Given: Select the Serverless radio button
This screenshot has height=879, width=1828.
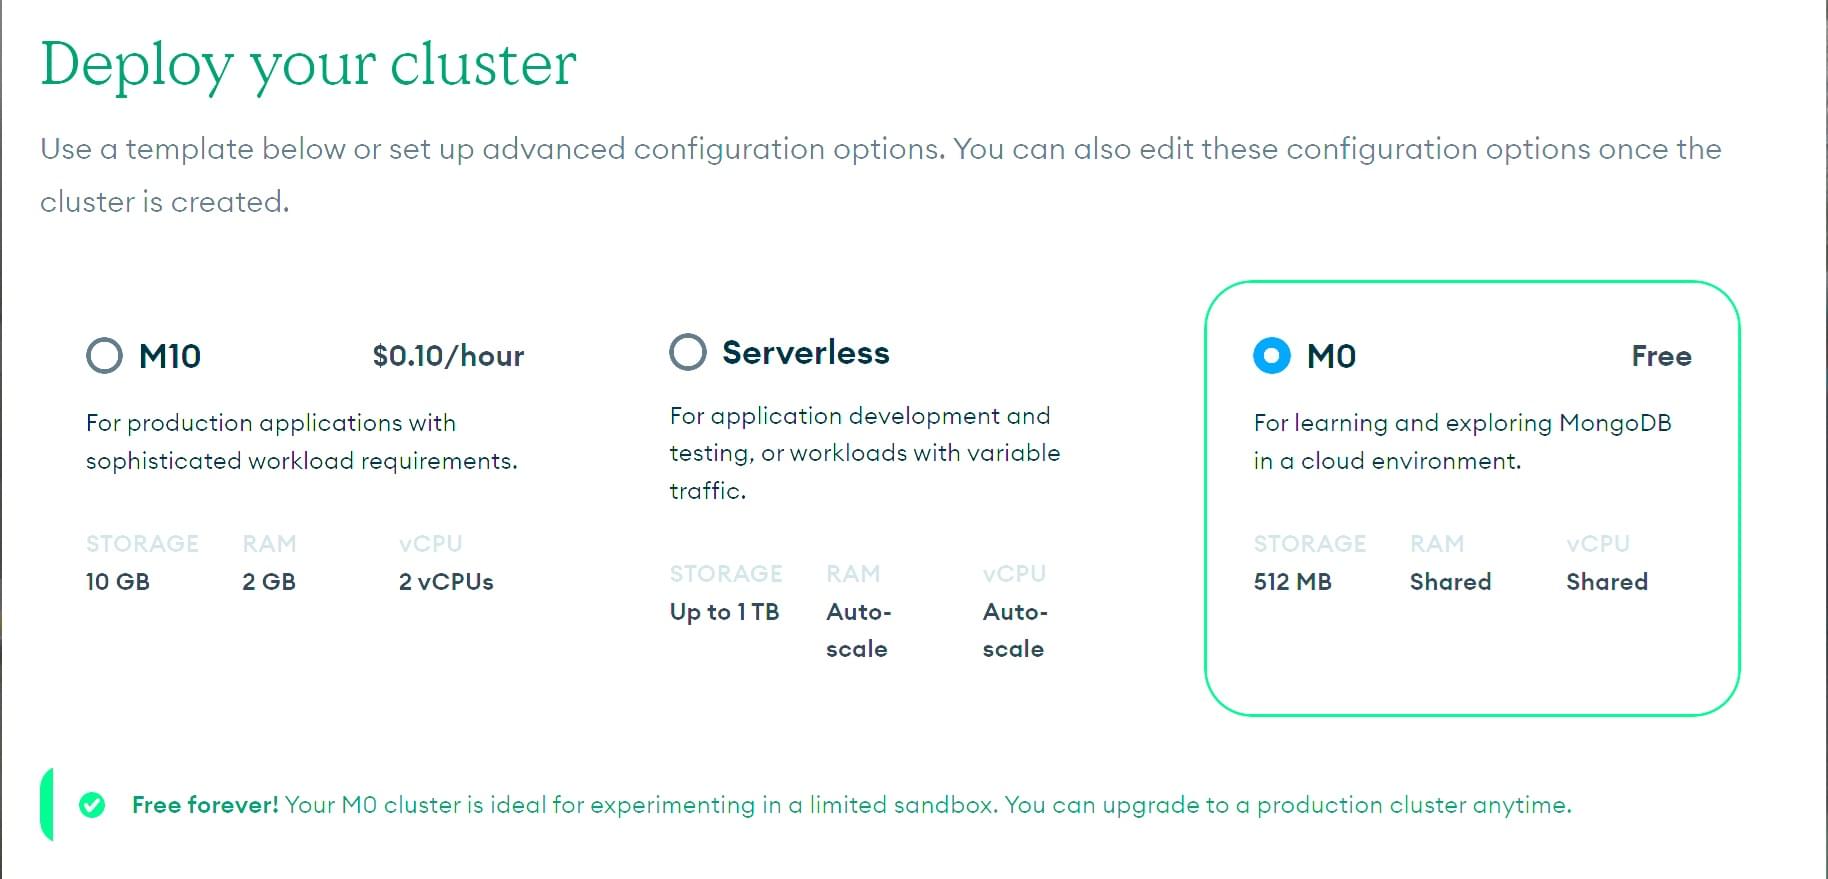Looking at the screenshot, I should (688, 352).
